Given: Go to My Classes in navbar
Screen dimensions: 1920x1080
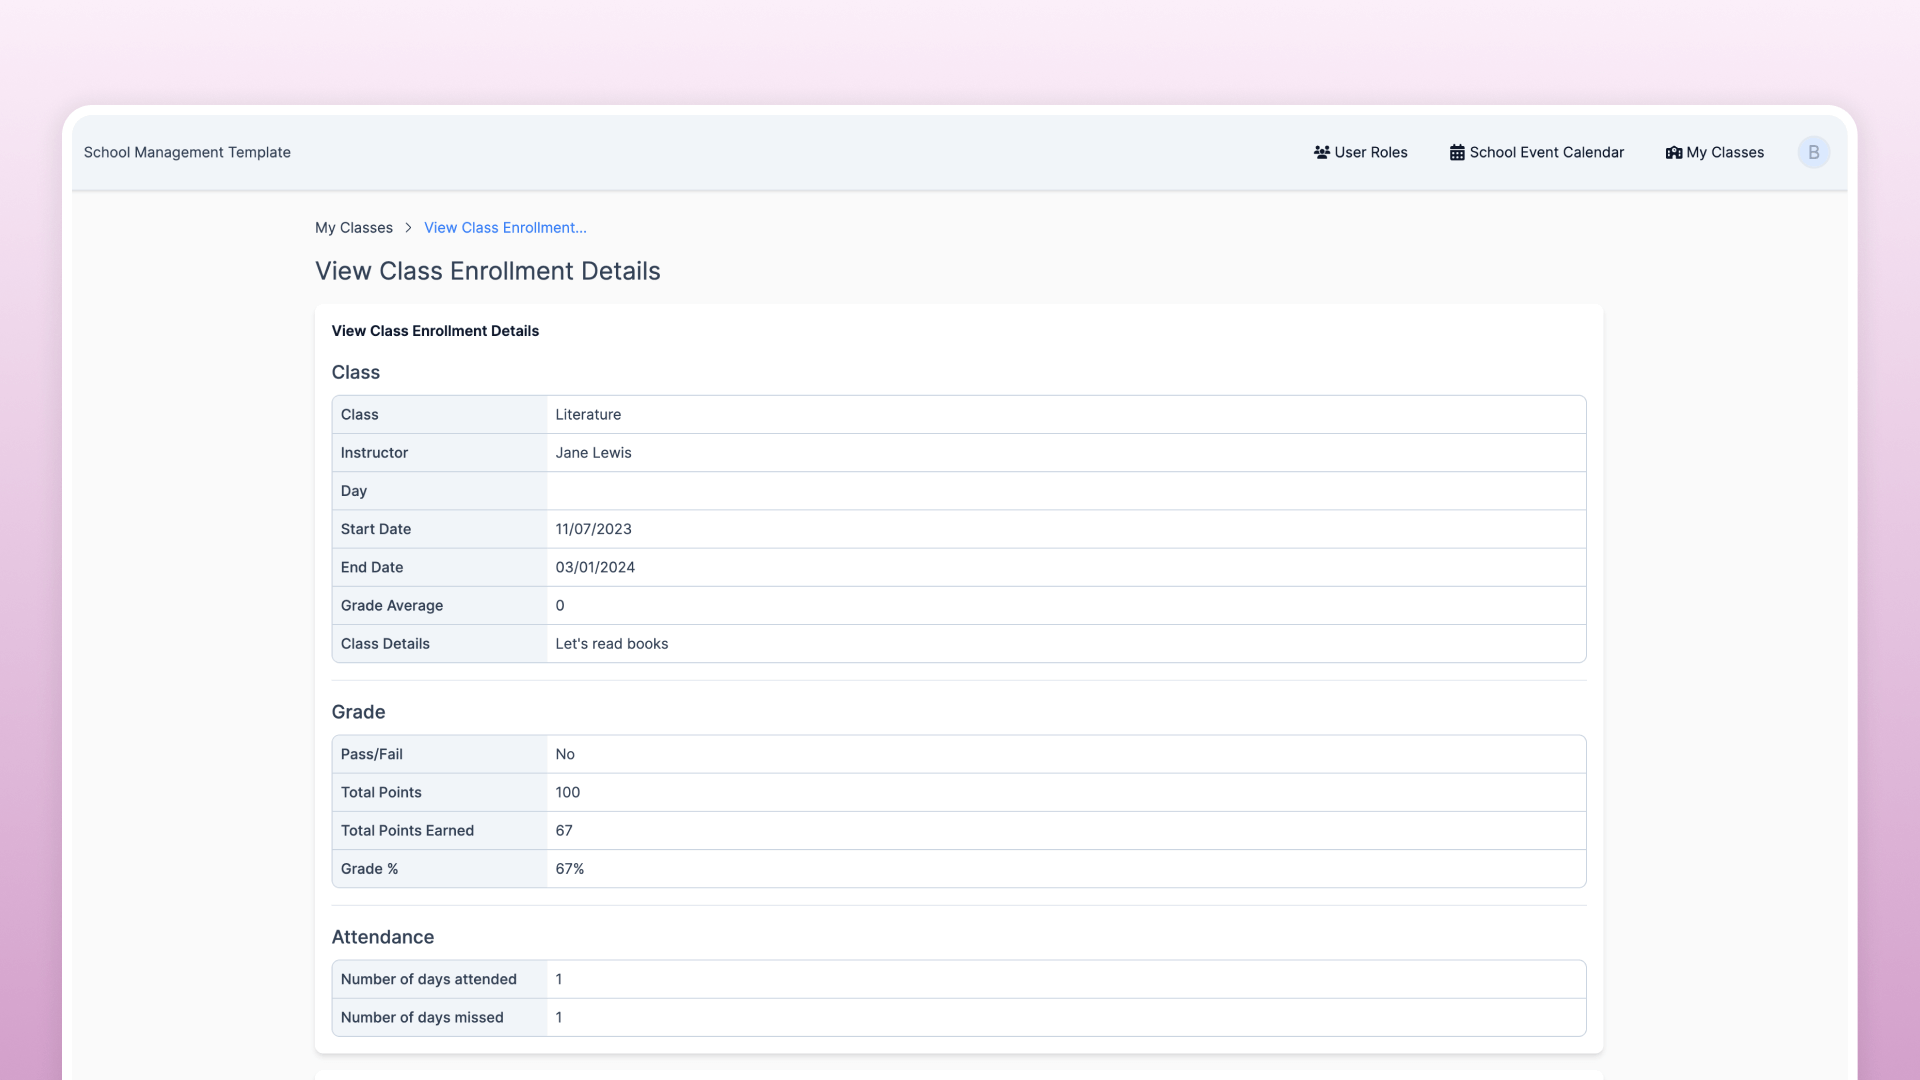Looking at the screenshot, I should tap(1724, 152).
